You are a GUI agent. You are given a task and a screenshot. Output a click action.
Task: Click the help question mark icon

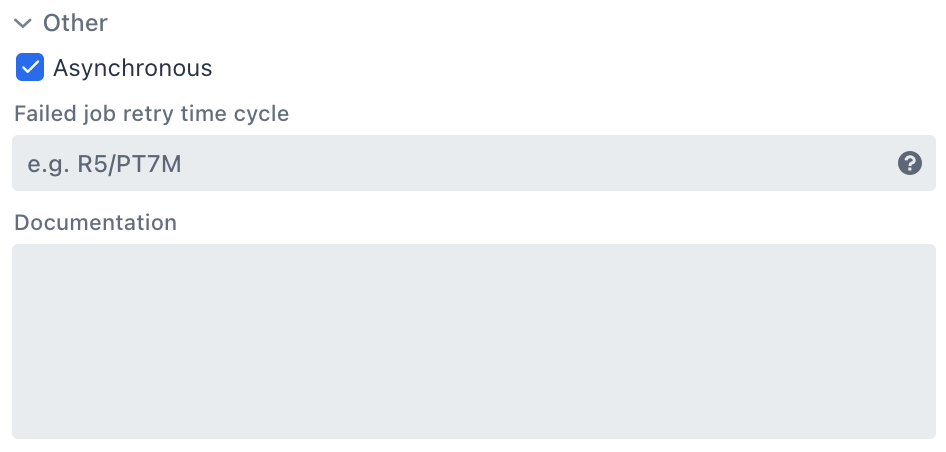909,163
